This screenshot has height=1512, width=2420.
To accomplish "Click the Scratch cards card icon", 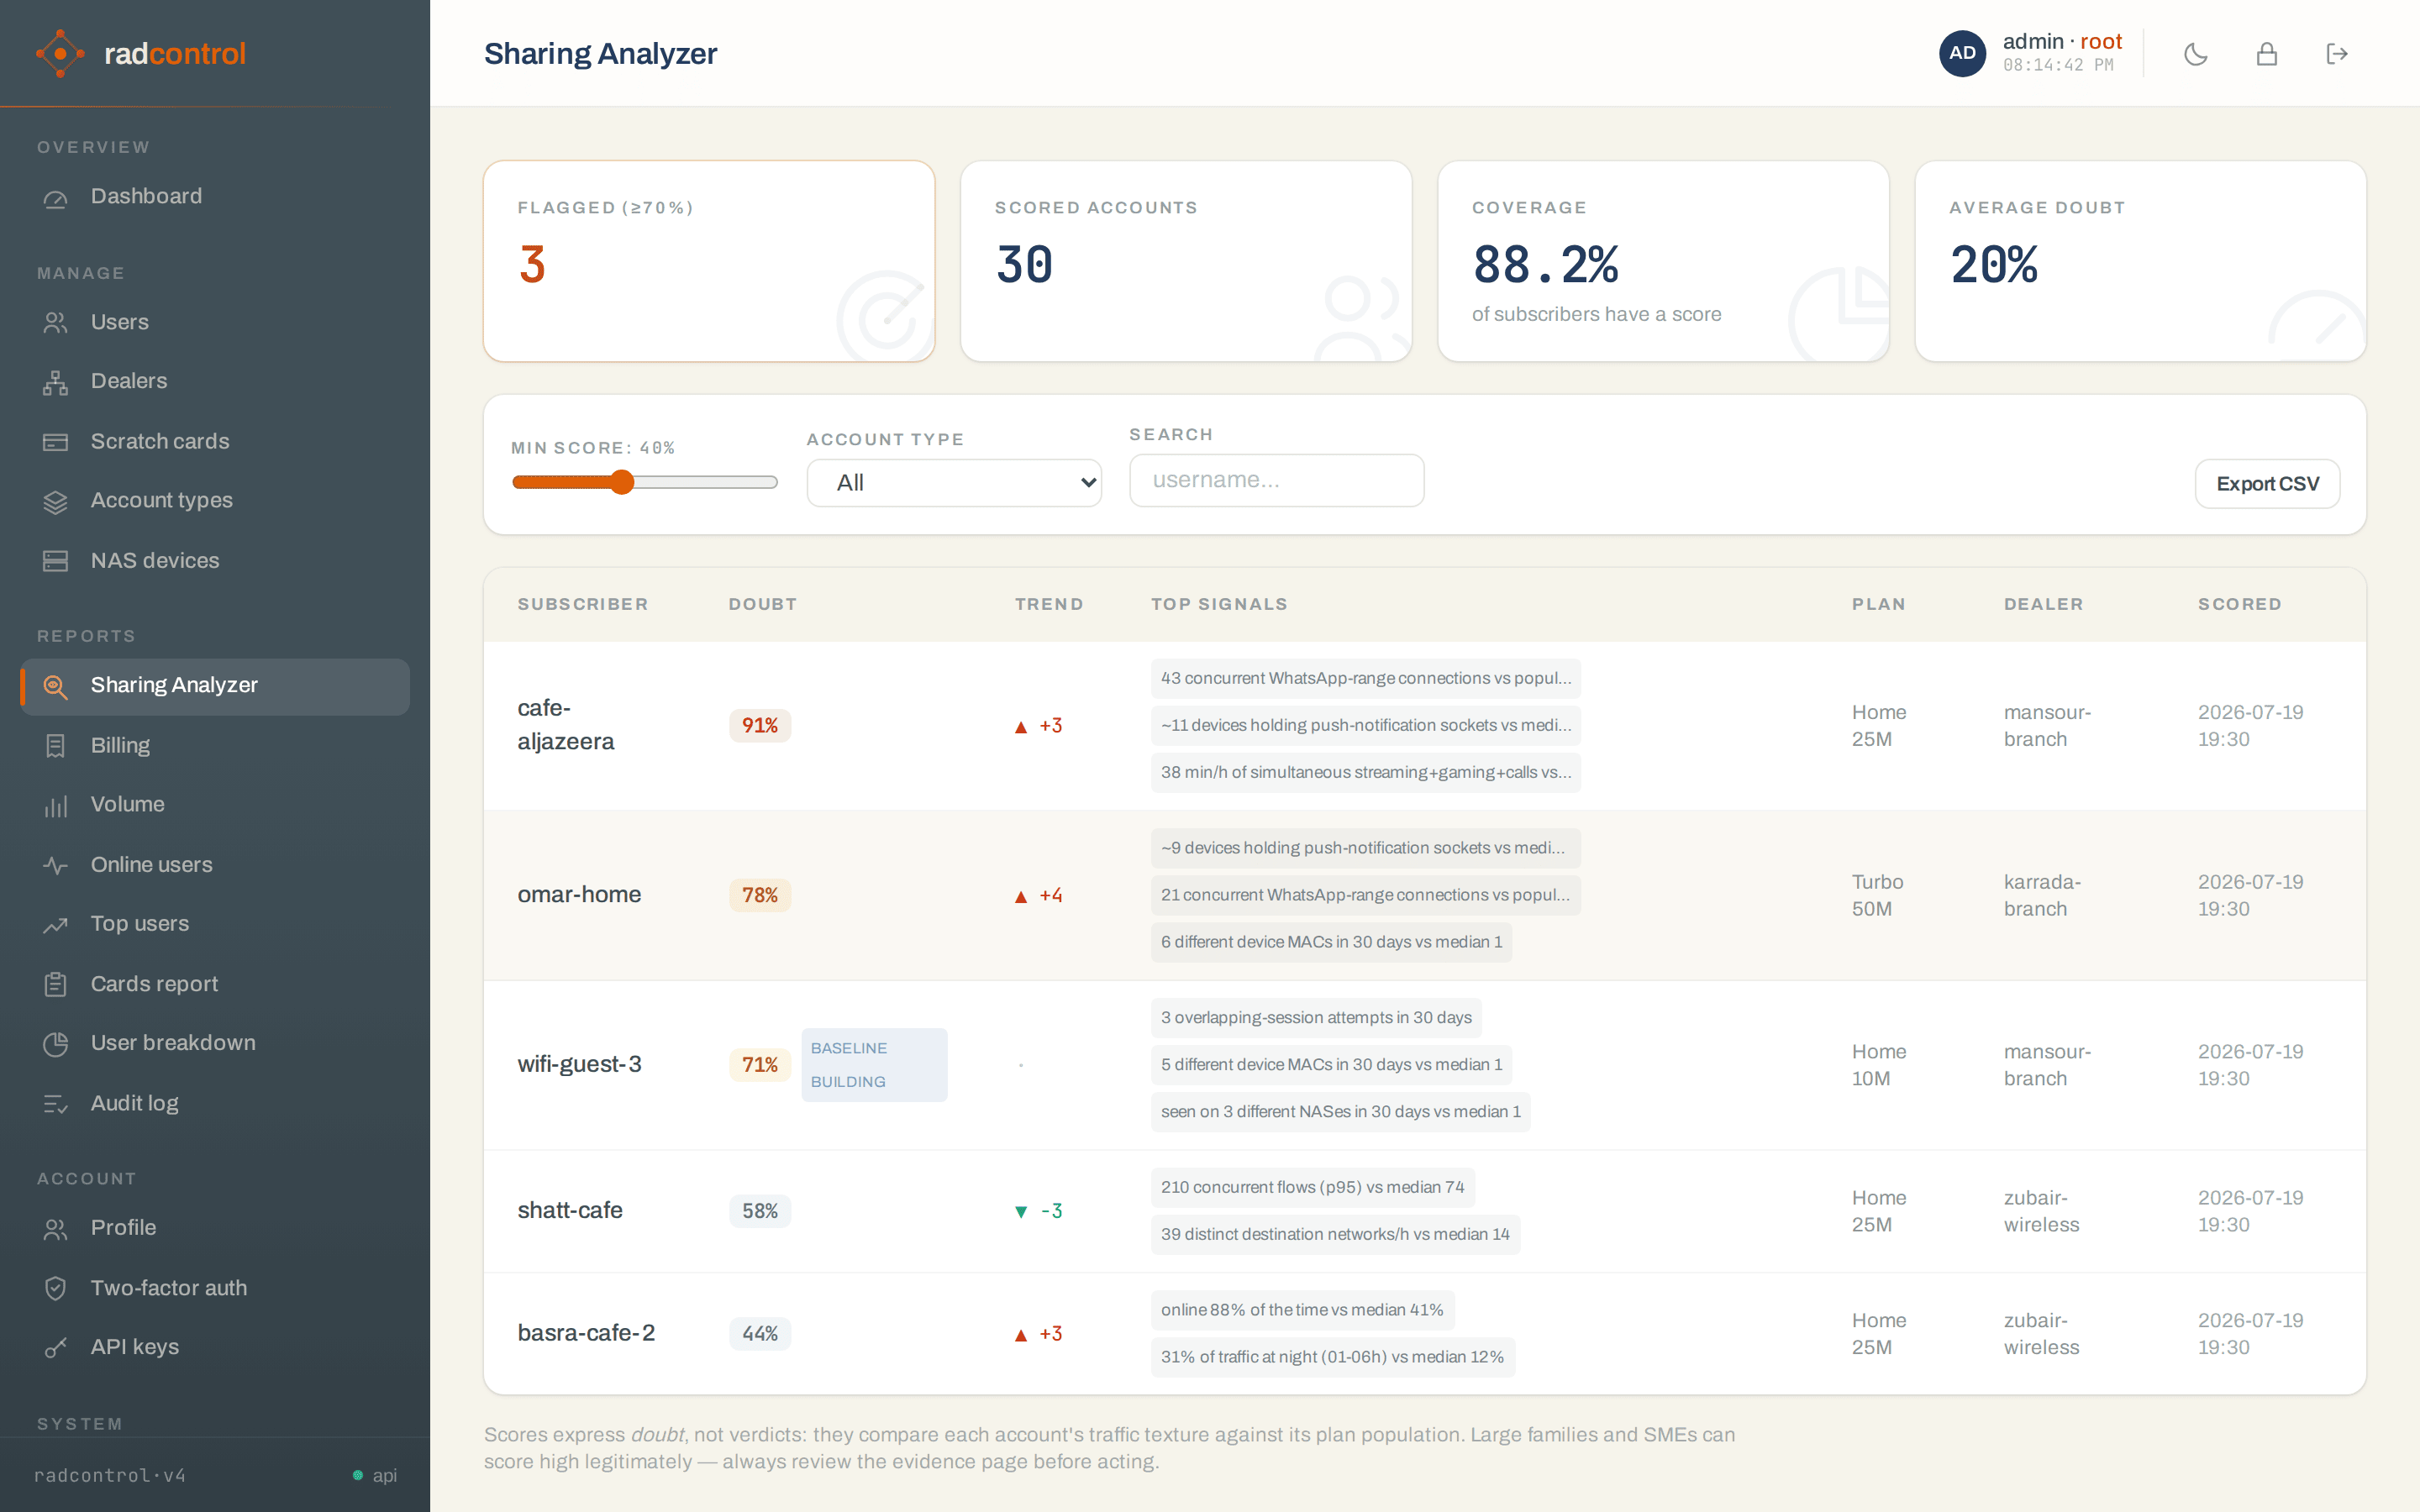I will point(56,442).
